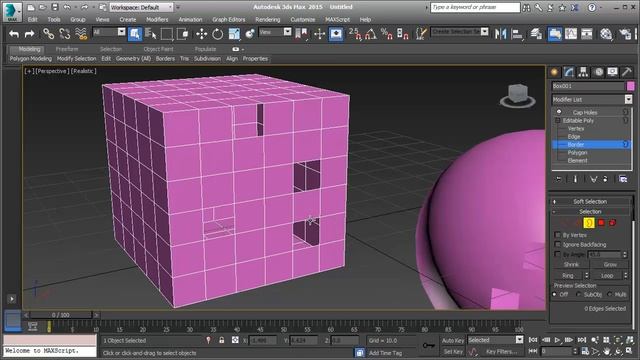Viewport: 640px width, 360px height.
Task: Click the Shrink selection button
Action: pyautogui.click(x=571, y=264)
